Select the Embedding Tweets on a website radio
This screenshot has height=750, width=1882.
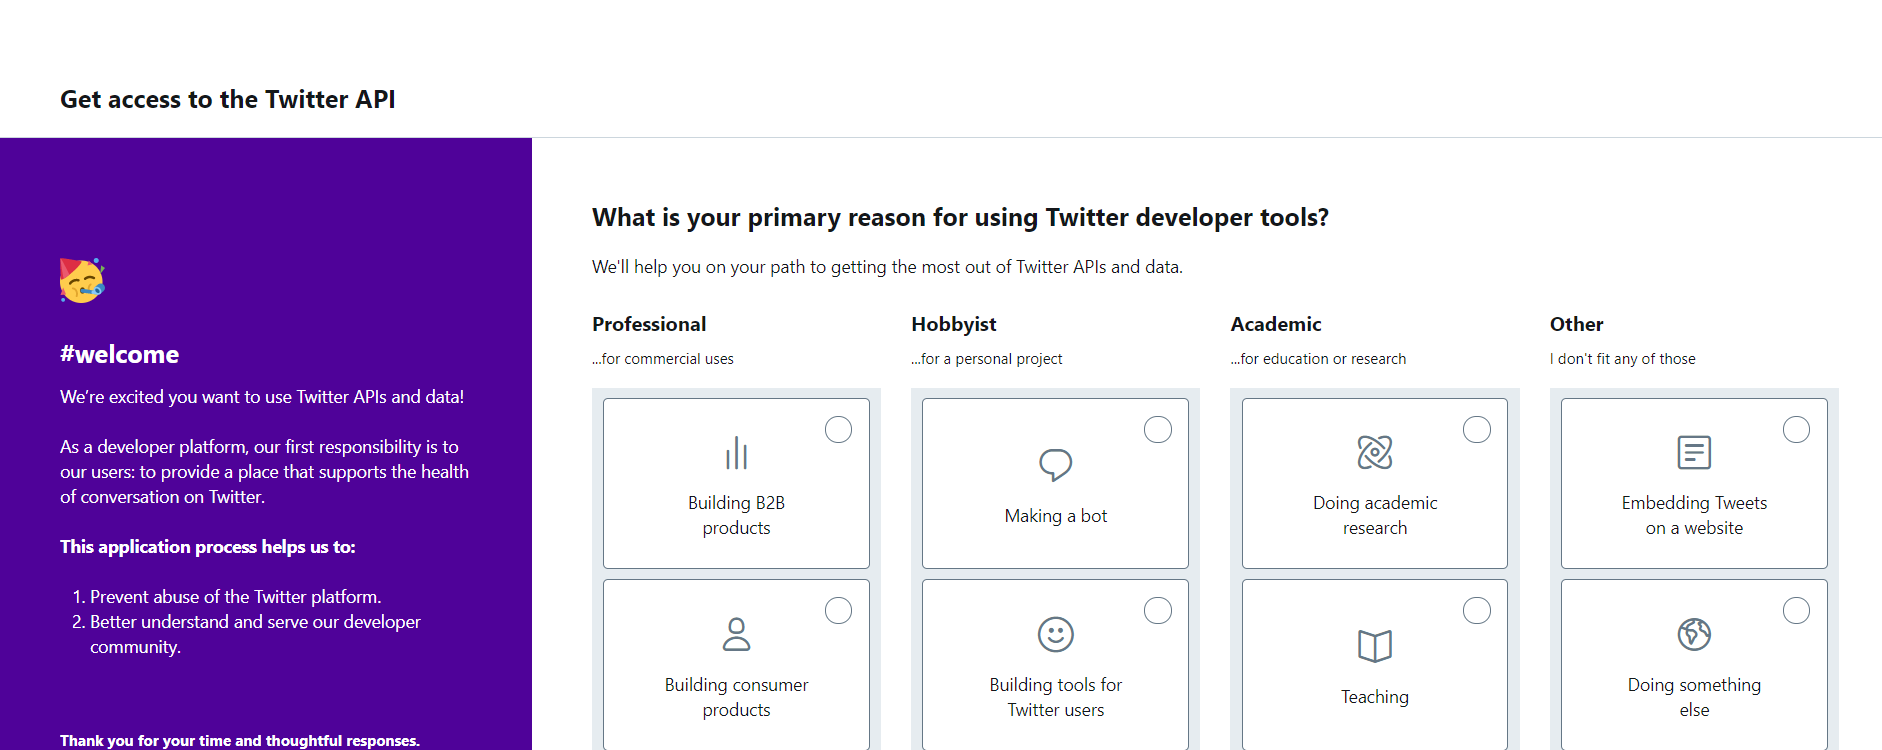pos(1796,430)
